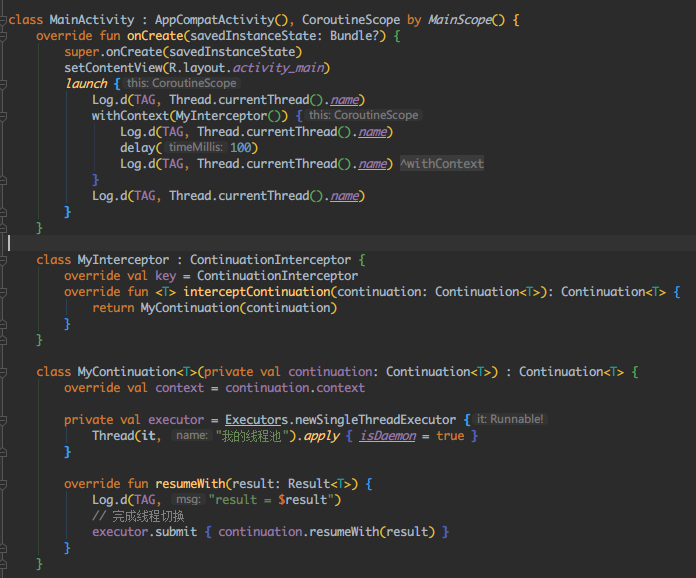Collapse the withContext block fold marker
The width and height of the screenshot is (696, 578).
(x=3, y=116)
